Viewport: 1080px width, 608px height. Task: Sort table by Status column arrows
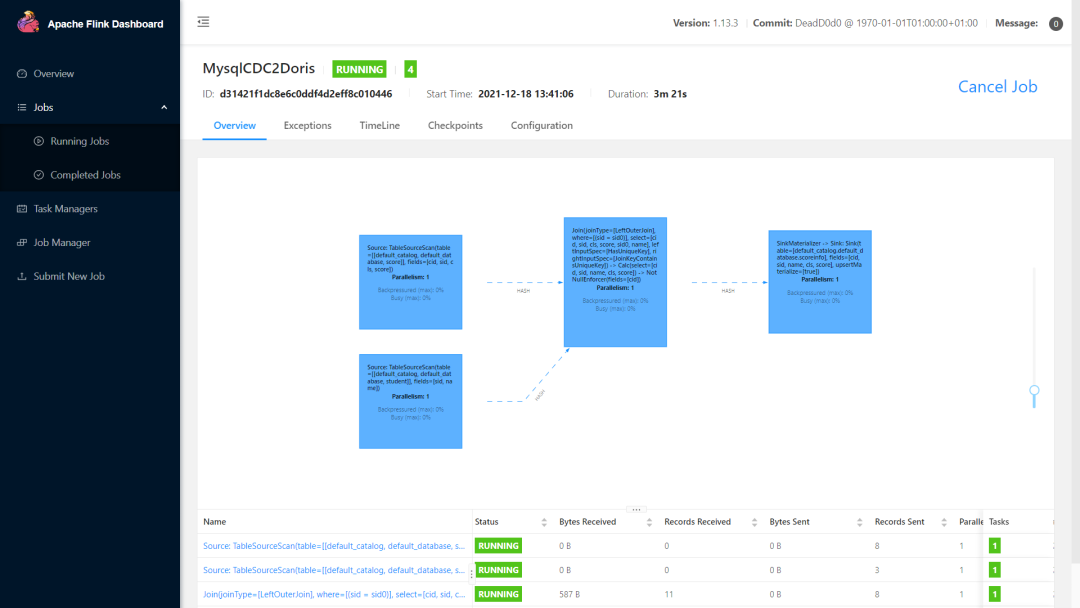click(544, 523)
